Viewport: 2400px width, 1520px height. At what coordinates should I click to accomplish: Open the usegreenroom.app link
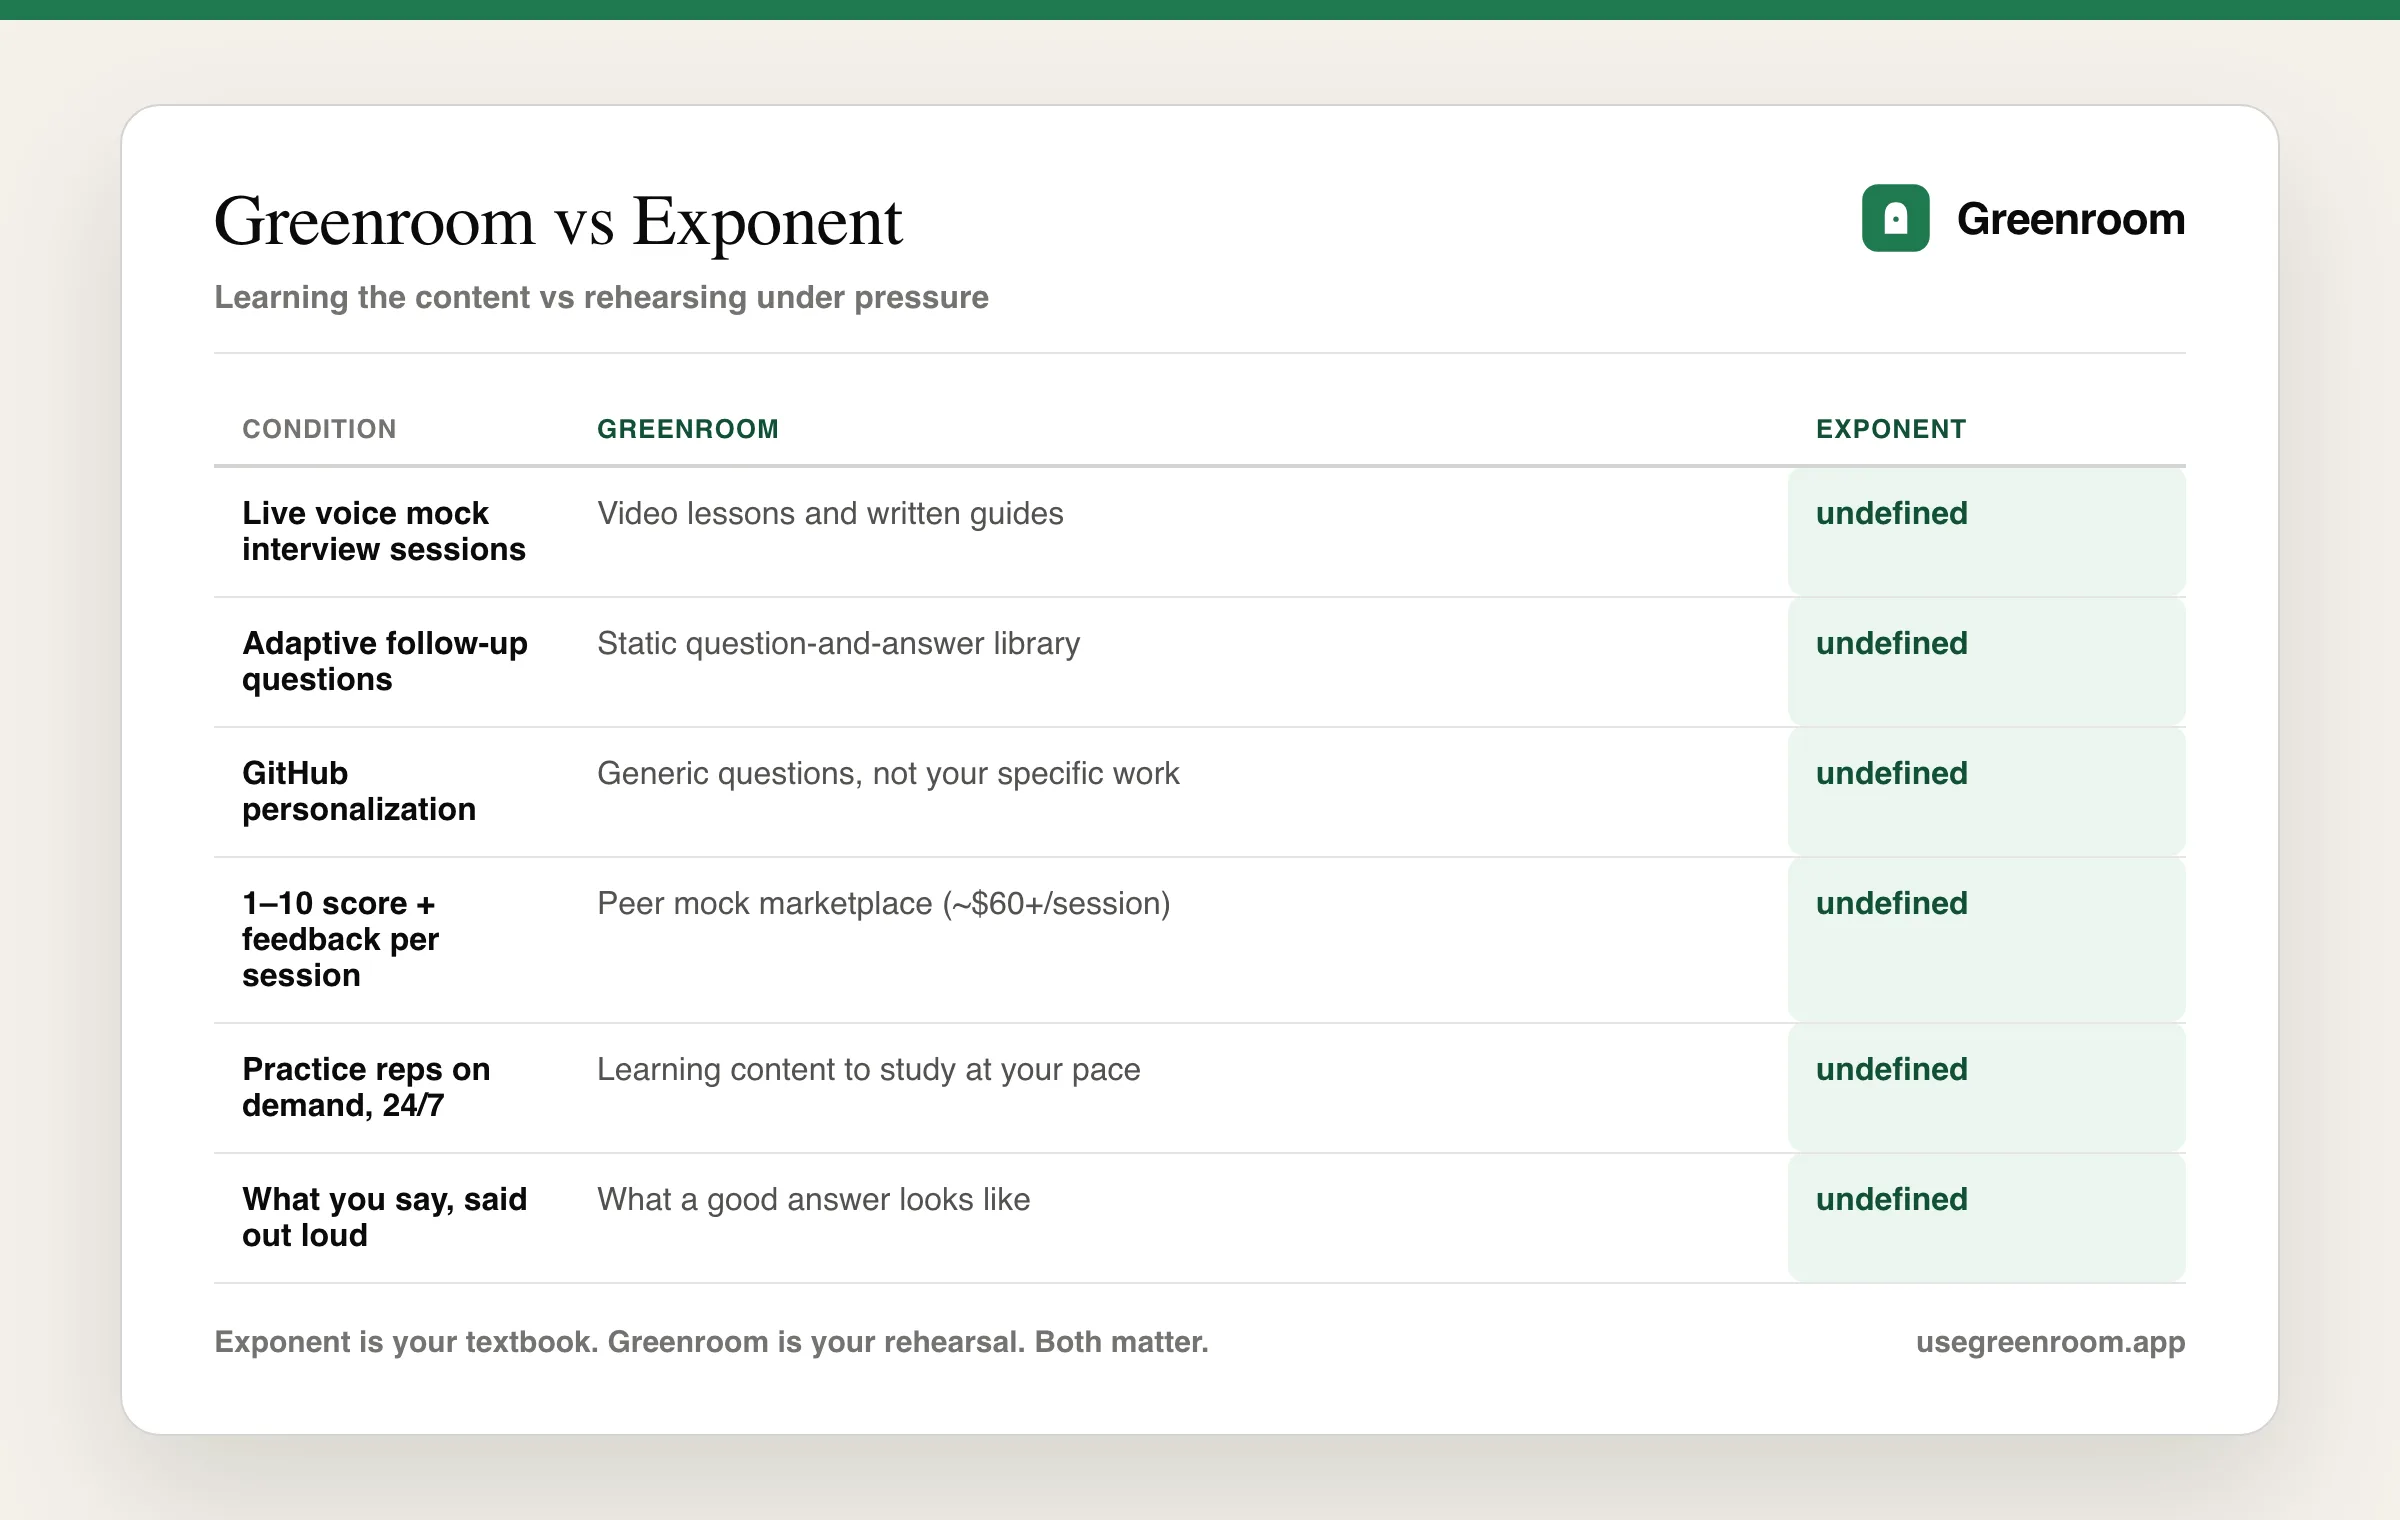2050,1342
